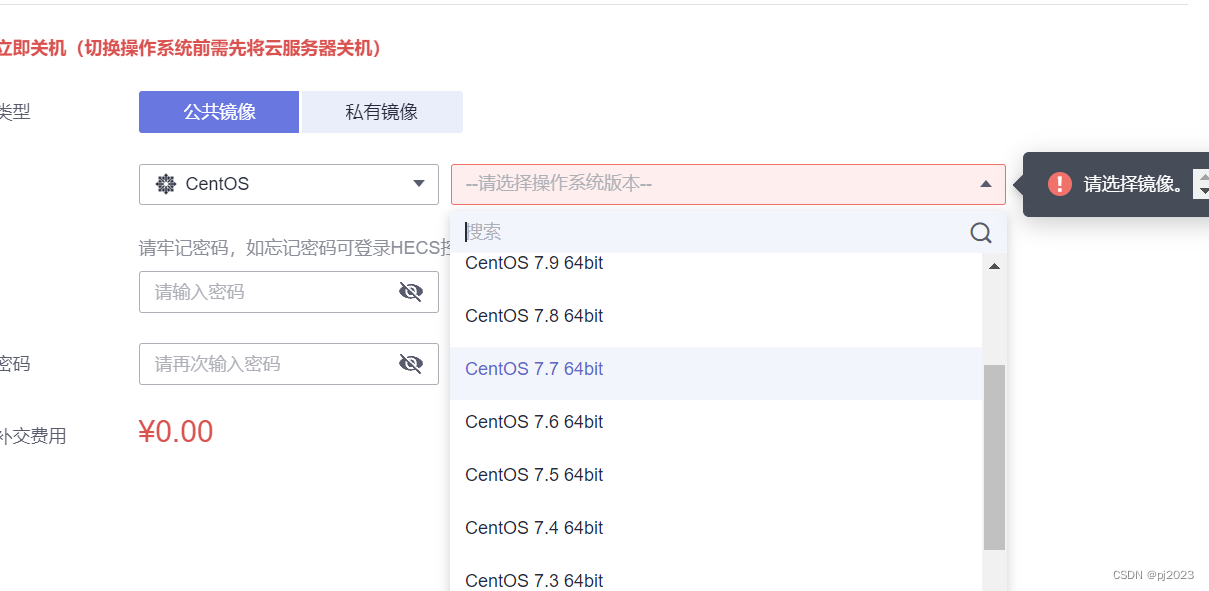1209x591 pixels.
Task: Open the CentOS operating system dropdown
Action: (289, 184)
